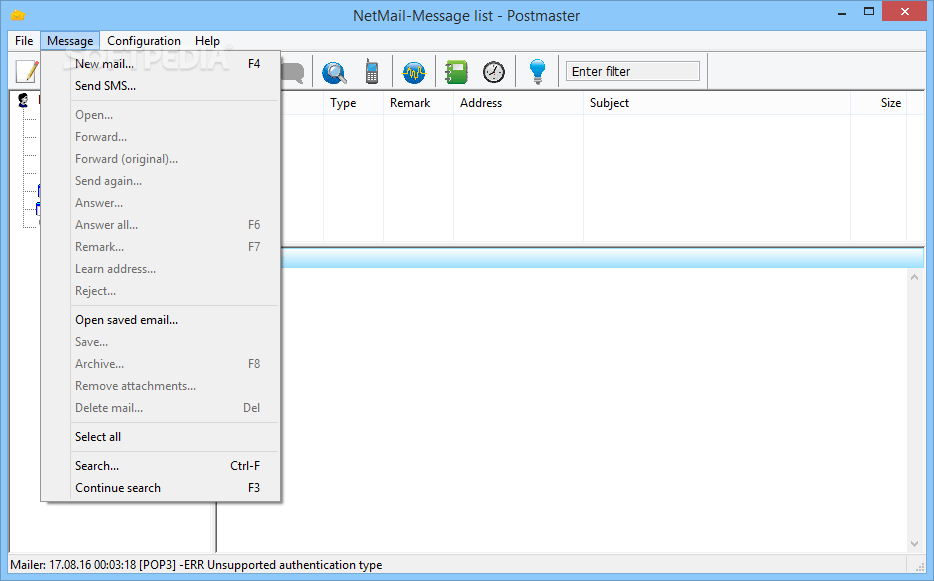Click the Remove attachments... entry
This screenshot has height=581, width=934.
pos(161,386)
